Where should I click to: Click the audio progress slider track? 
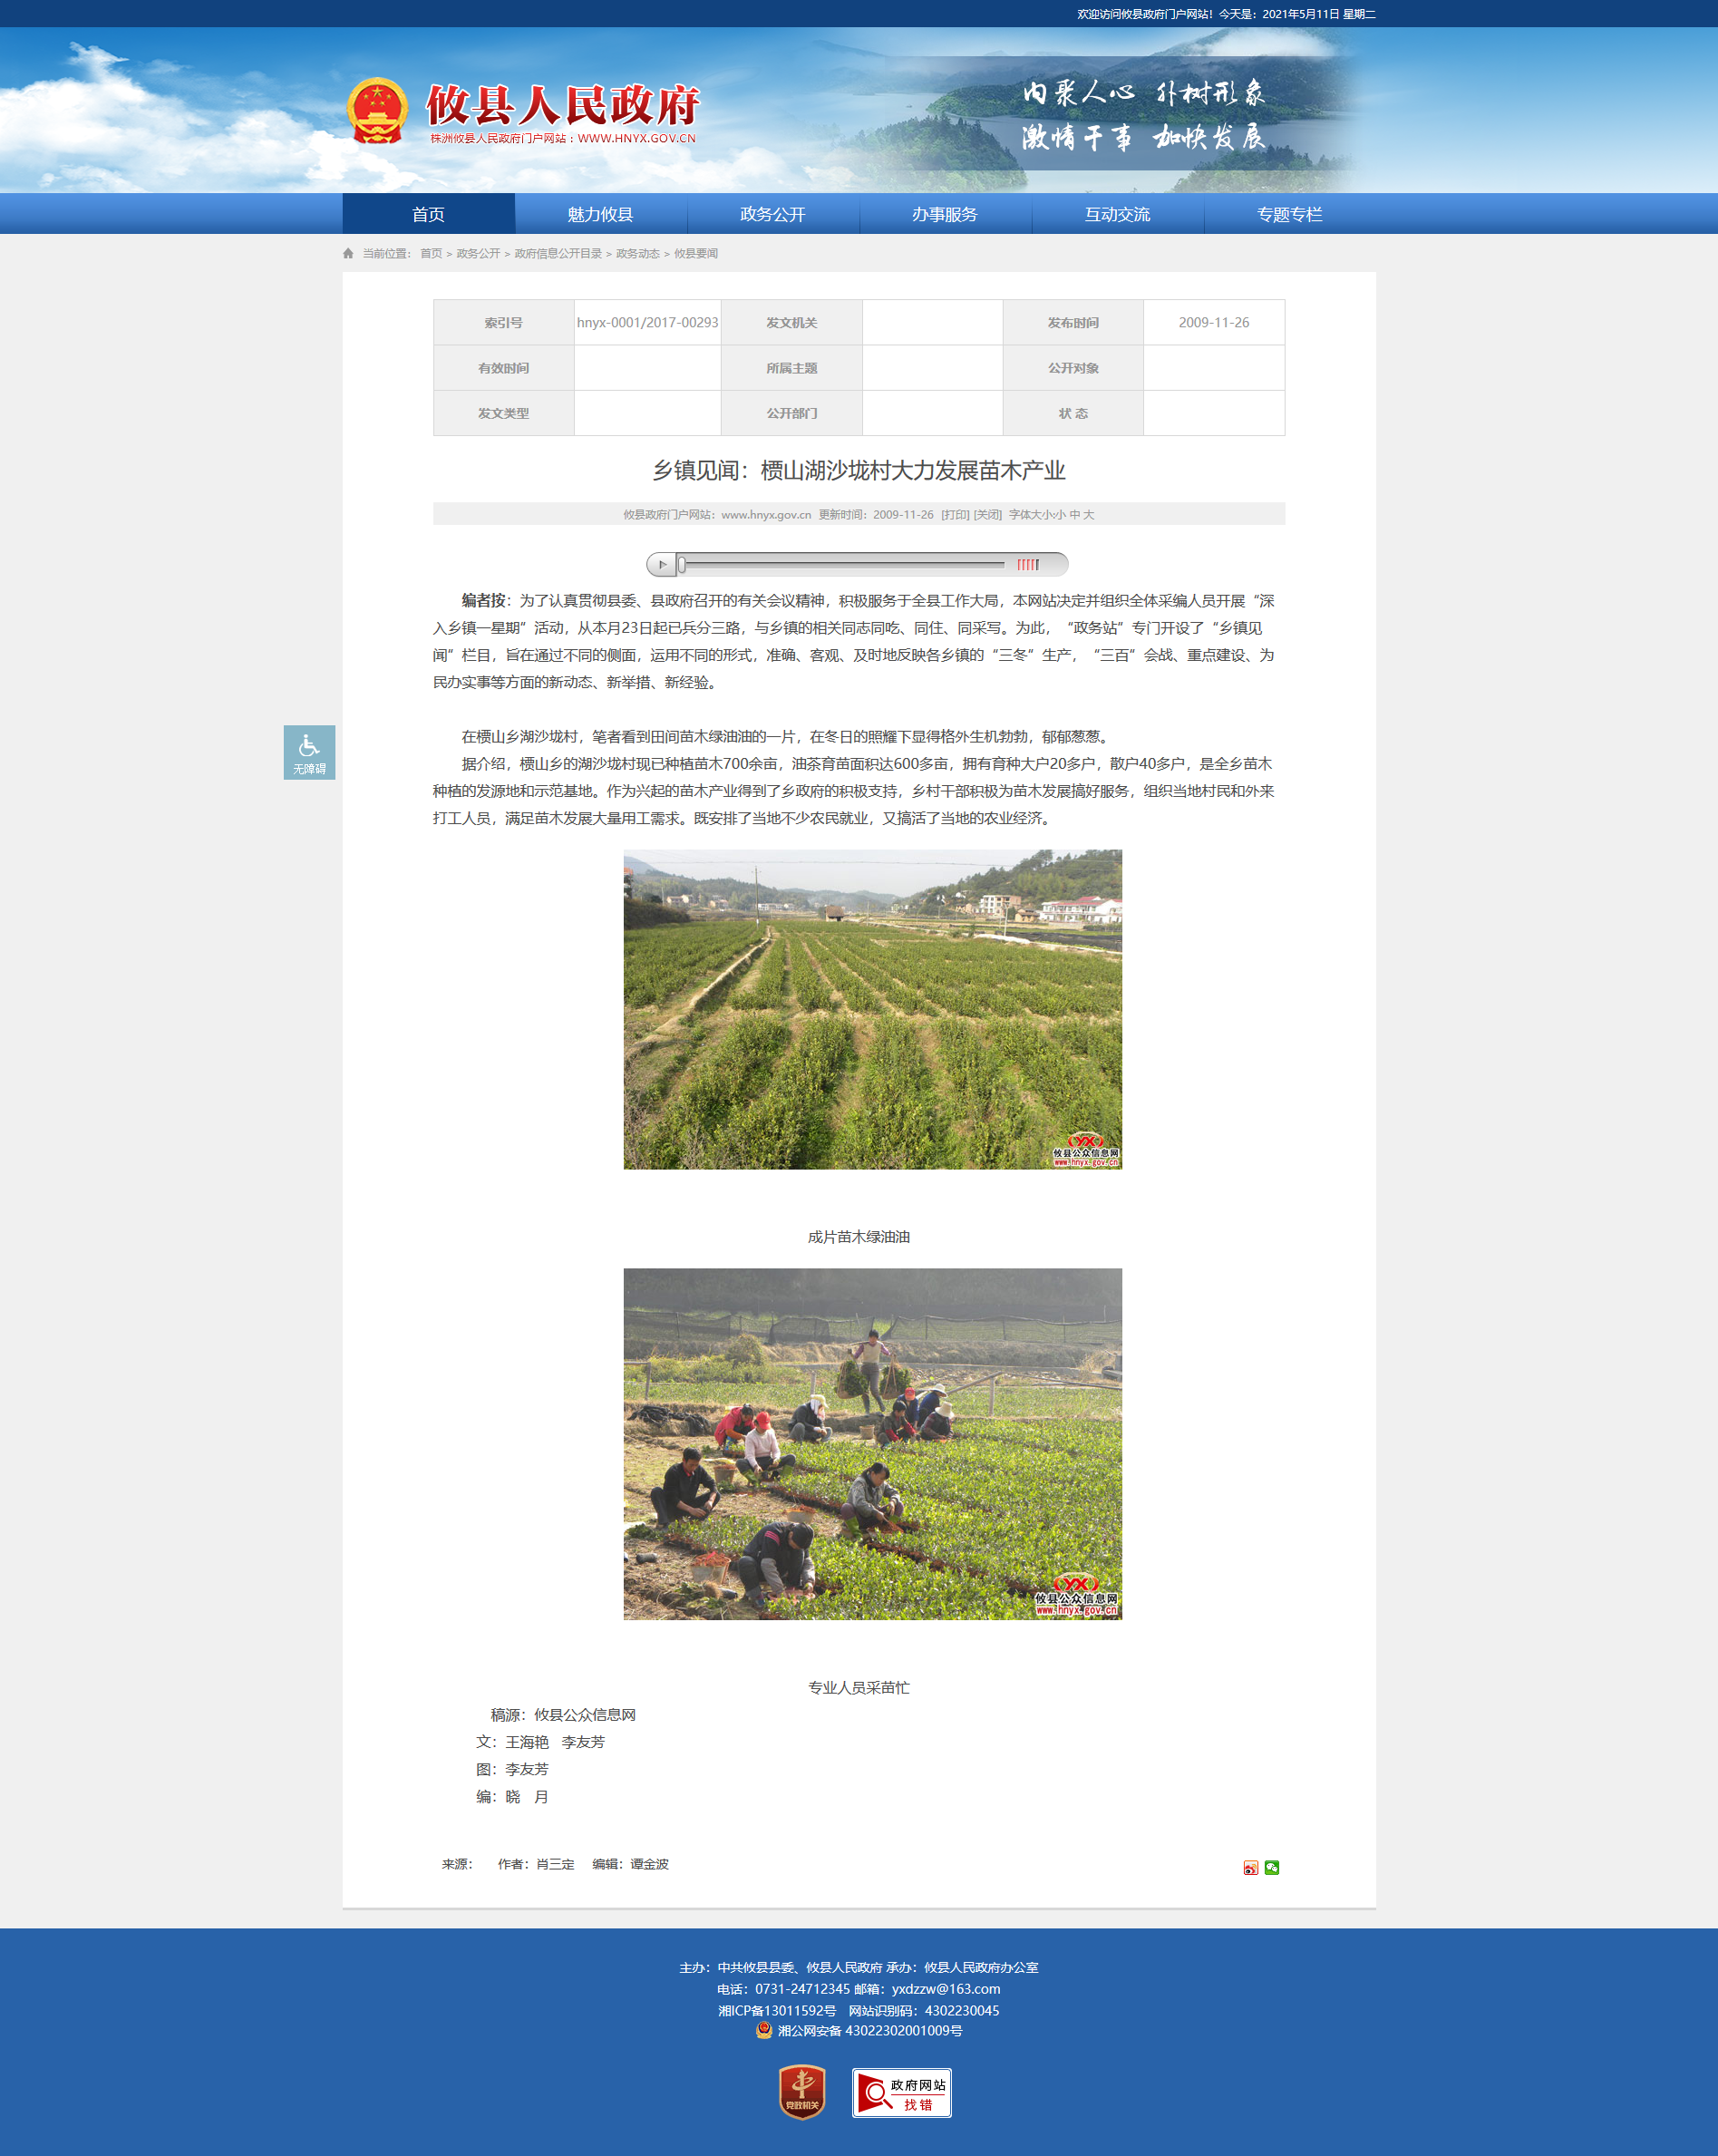tap(840, 565)
